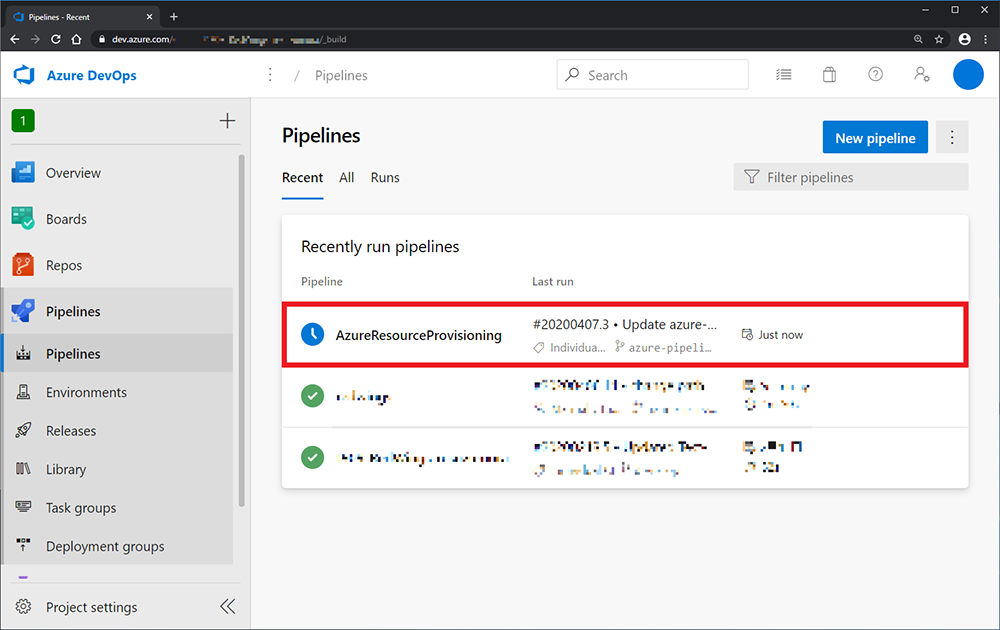Open the Library books icon
The width and height of the screenshot is (1000, 630).
(x=24, y=469)
